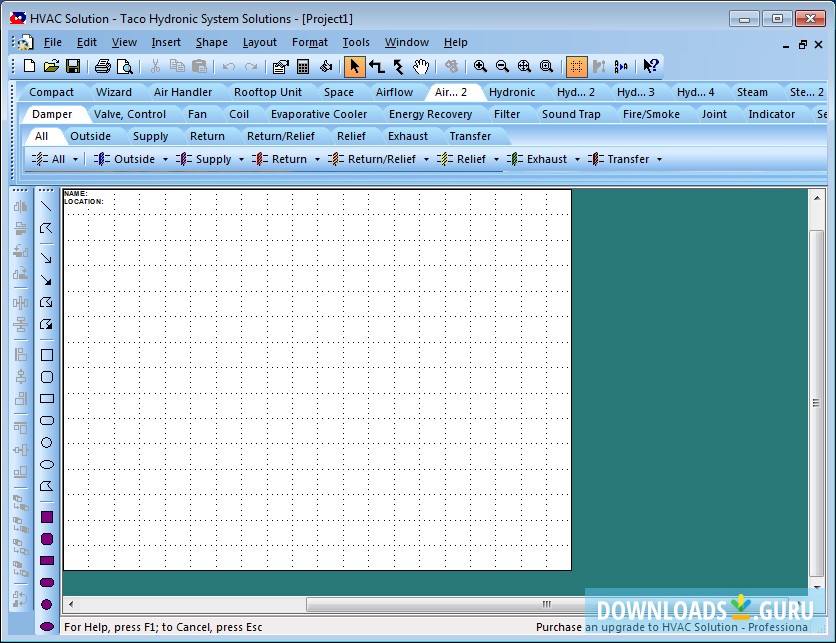This screenshot has width=836, height=643.
Task: Click the Print icon
Action: point(102,66)
